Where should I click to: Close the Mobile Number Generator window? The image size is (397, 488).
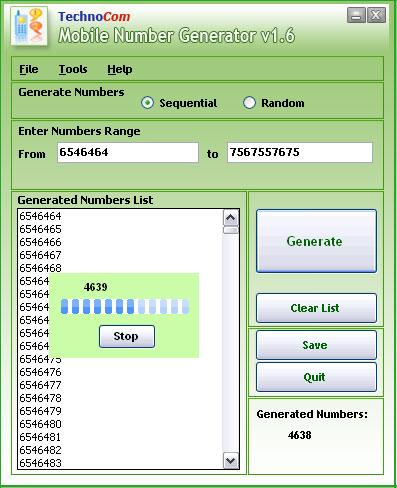coord(376,15)
